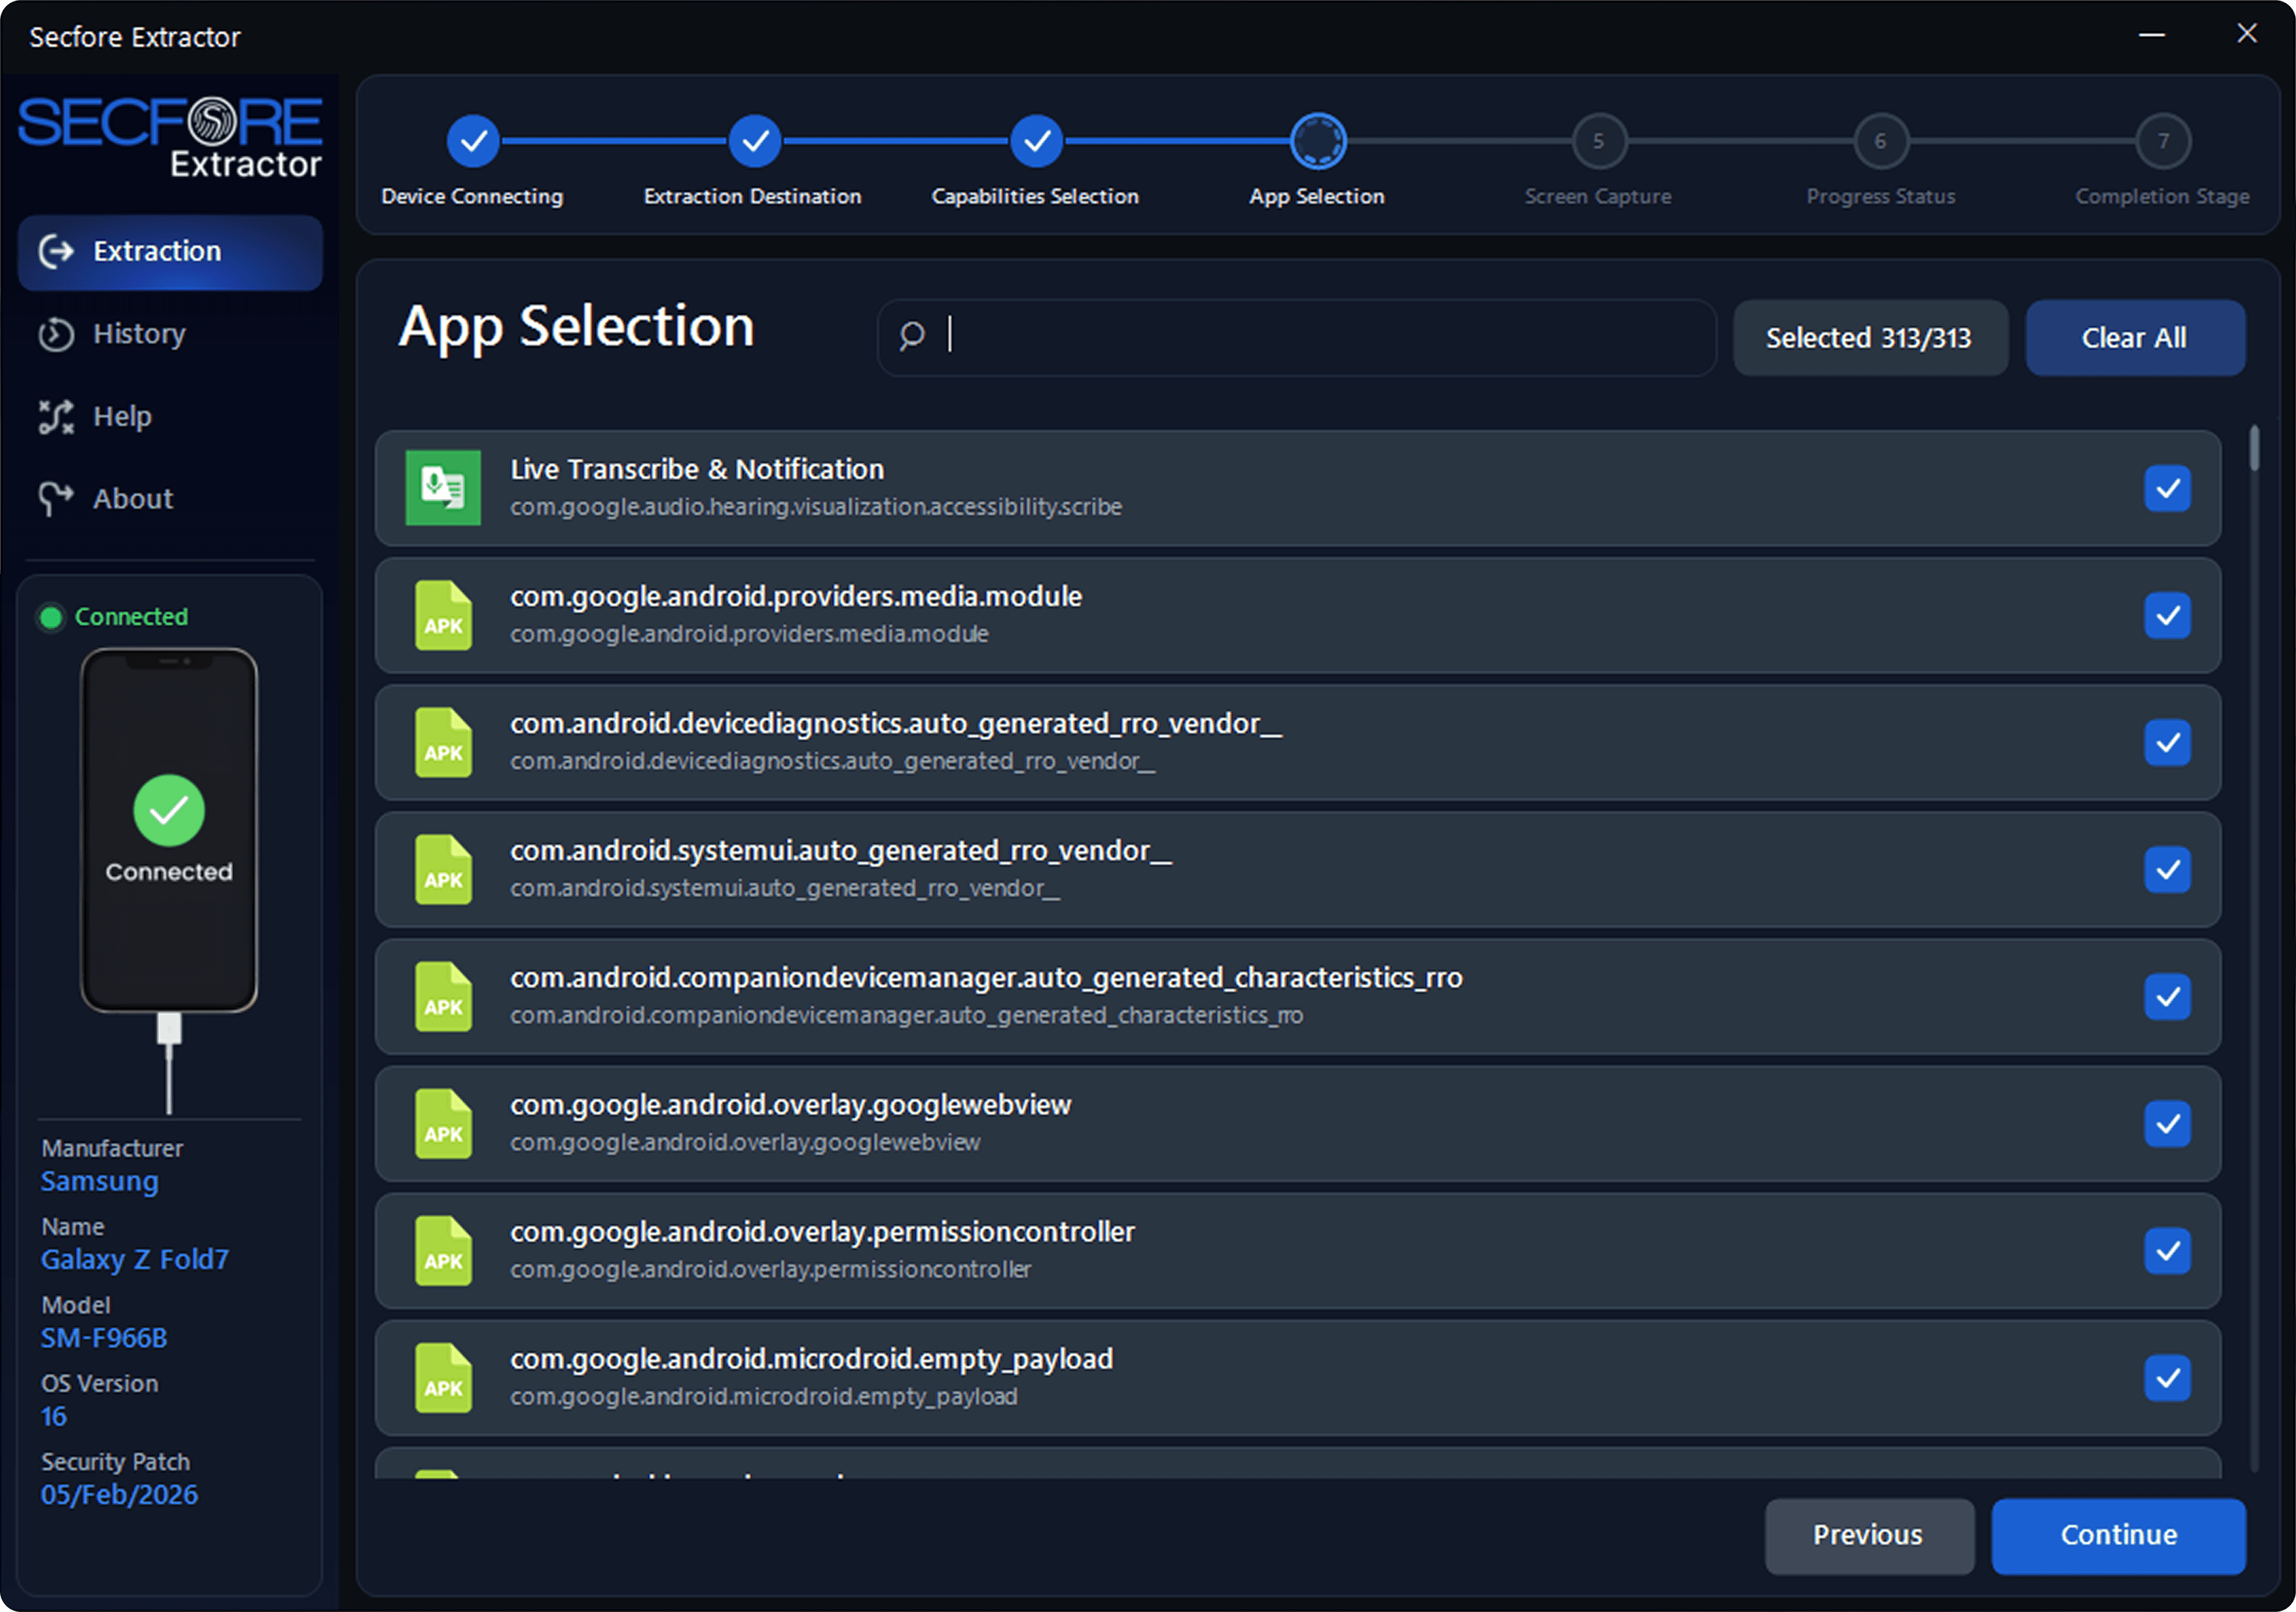Click the Screen Capture step 5 circle

point(1598,141)
